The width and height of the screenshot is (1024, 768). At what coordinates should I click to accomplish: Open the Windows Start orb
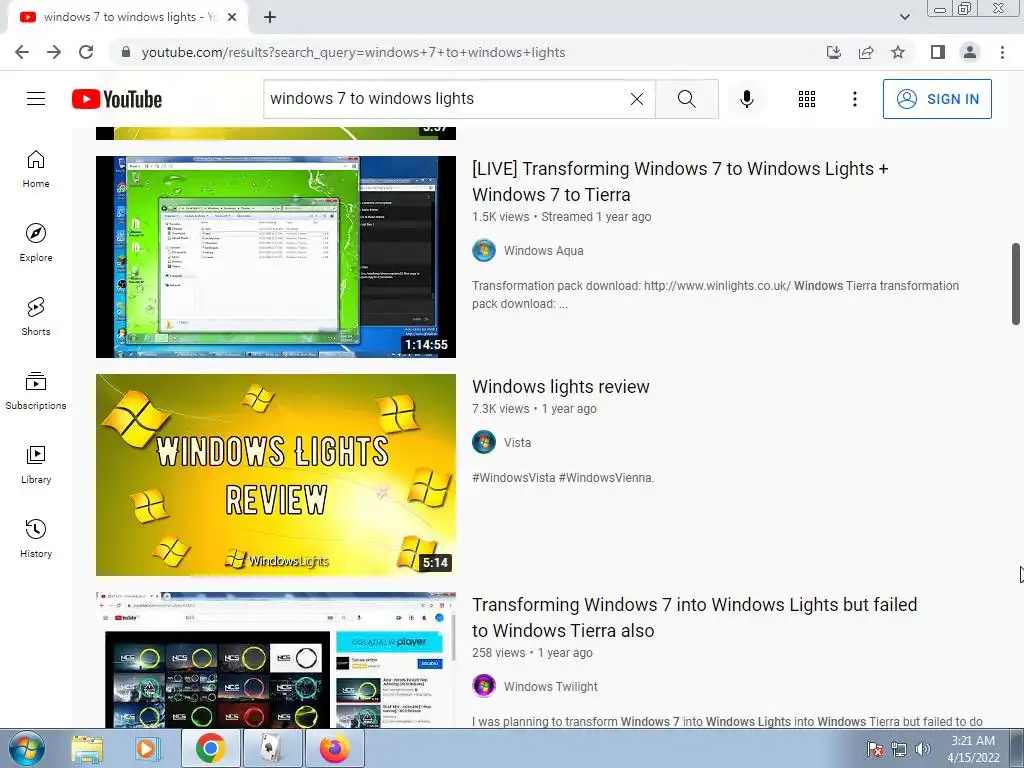tap(25, 748)
